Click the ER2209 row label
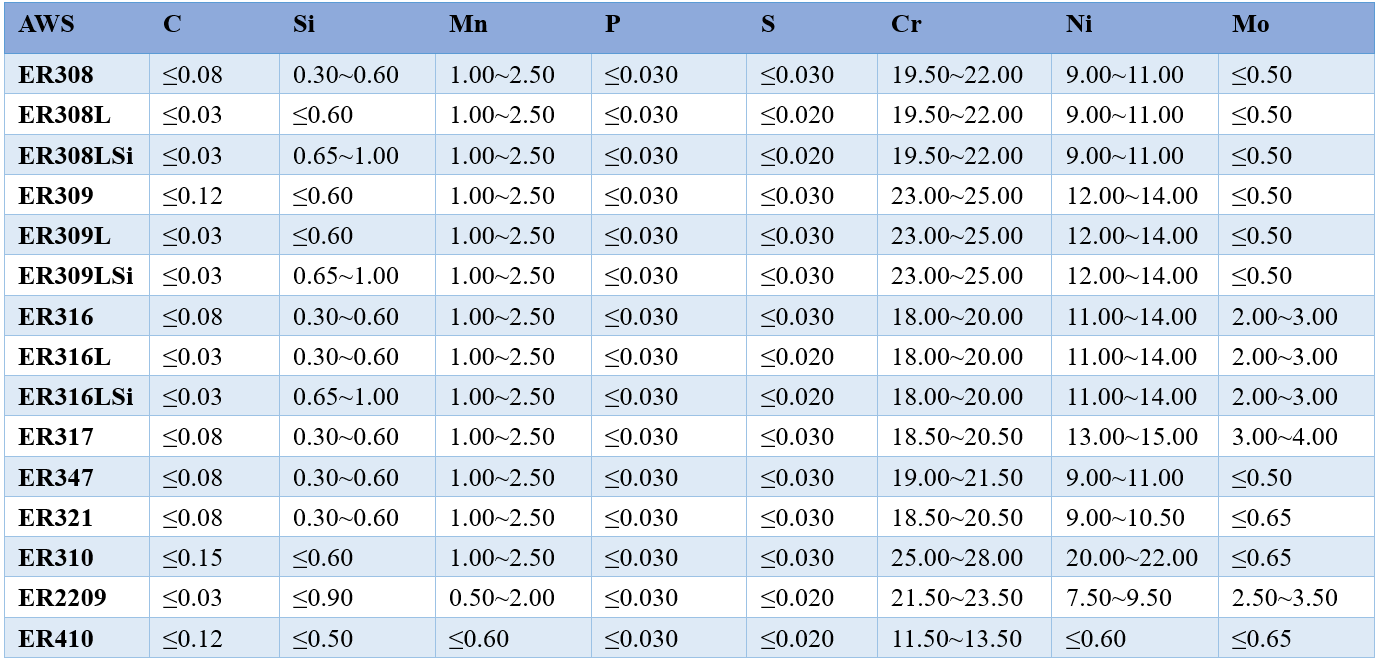This screenshot has height=672, width=1377. [x=62, y=599]
